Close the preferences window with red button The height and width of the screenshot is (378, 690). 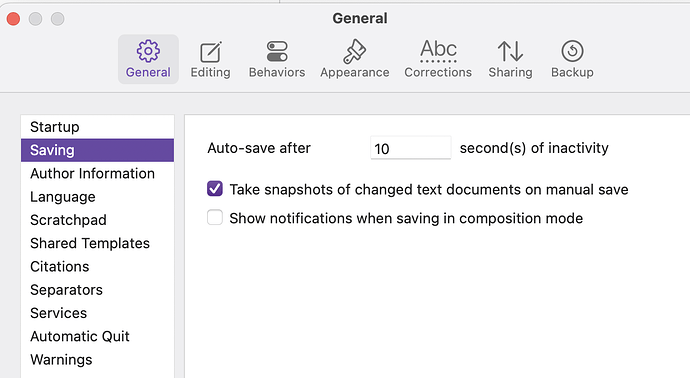[13, 18]
